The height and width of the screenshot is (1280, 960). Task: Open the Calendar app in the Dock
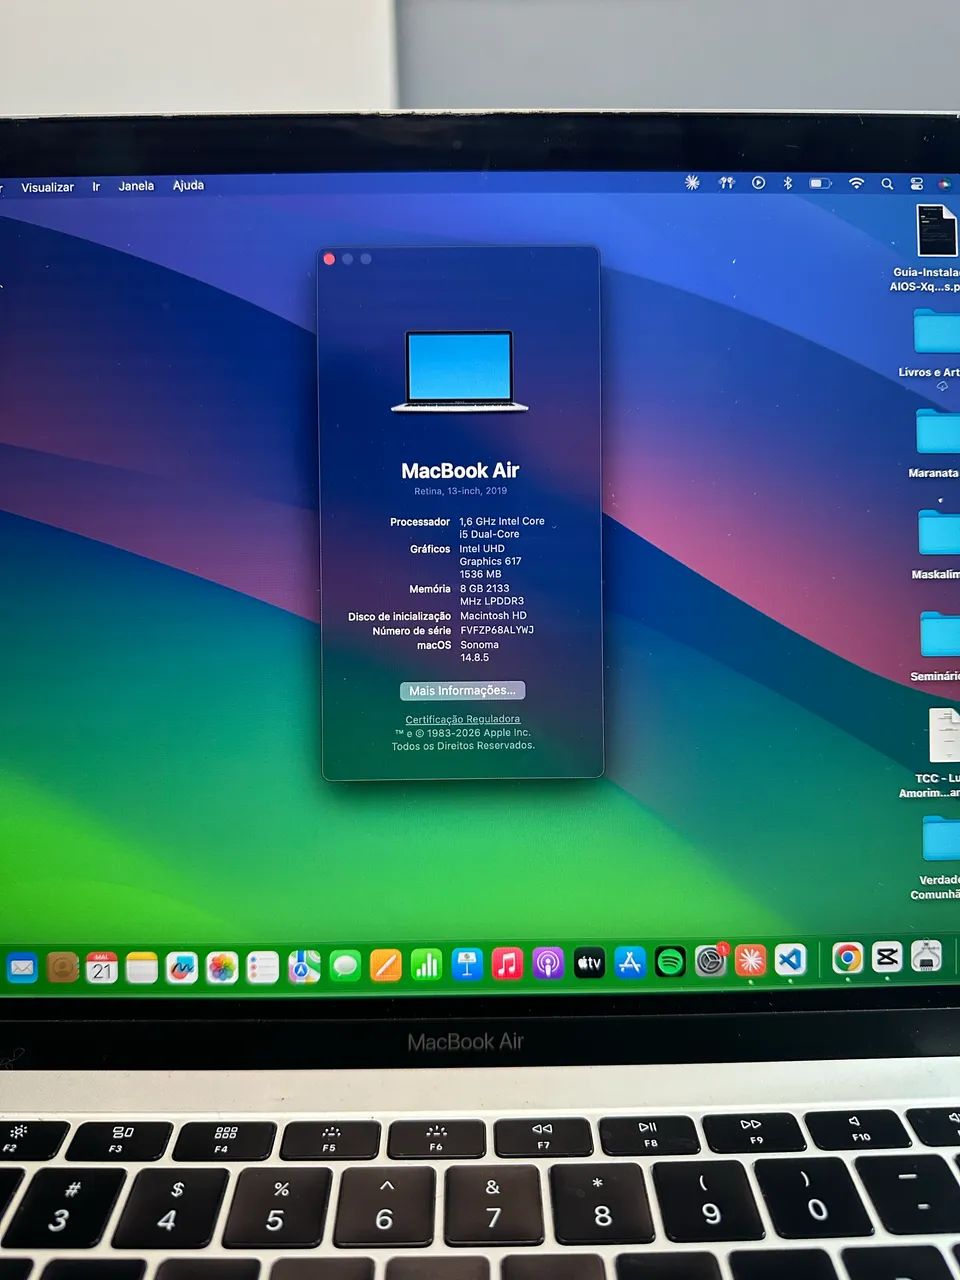102,967
